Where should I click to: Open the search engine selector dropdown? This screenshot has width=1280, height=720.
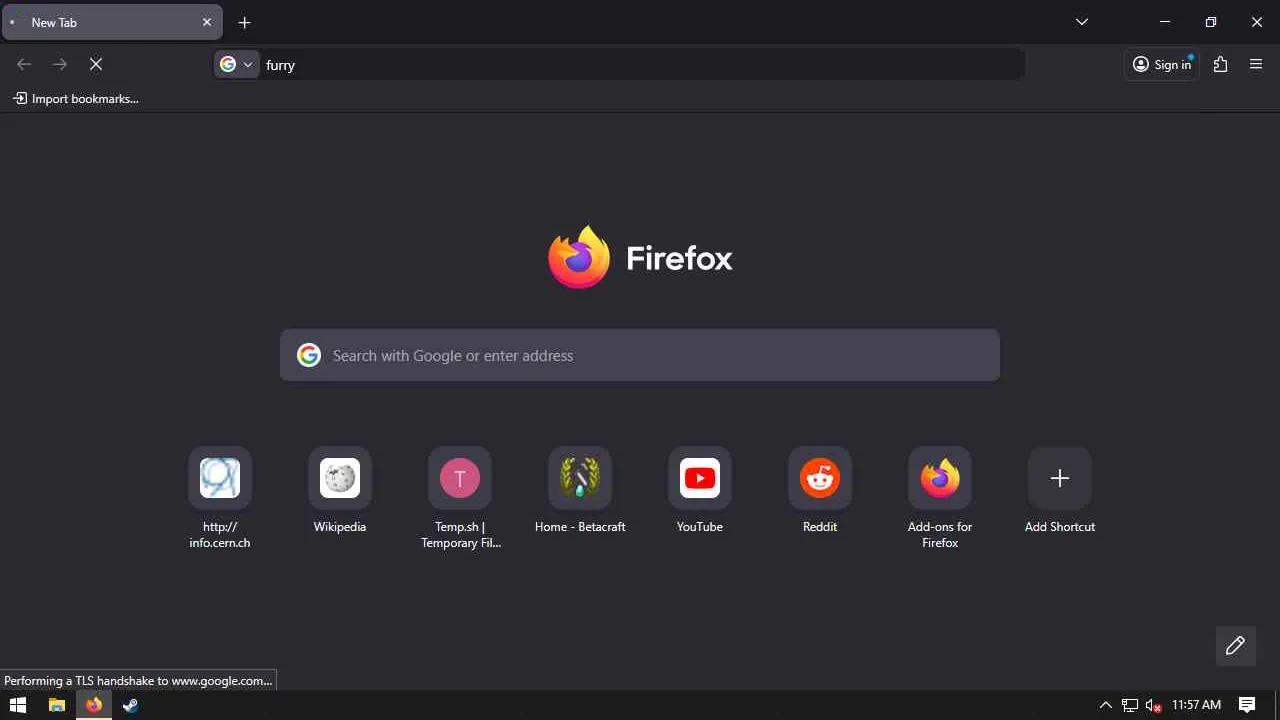[x=237, y=64]
